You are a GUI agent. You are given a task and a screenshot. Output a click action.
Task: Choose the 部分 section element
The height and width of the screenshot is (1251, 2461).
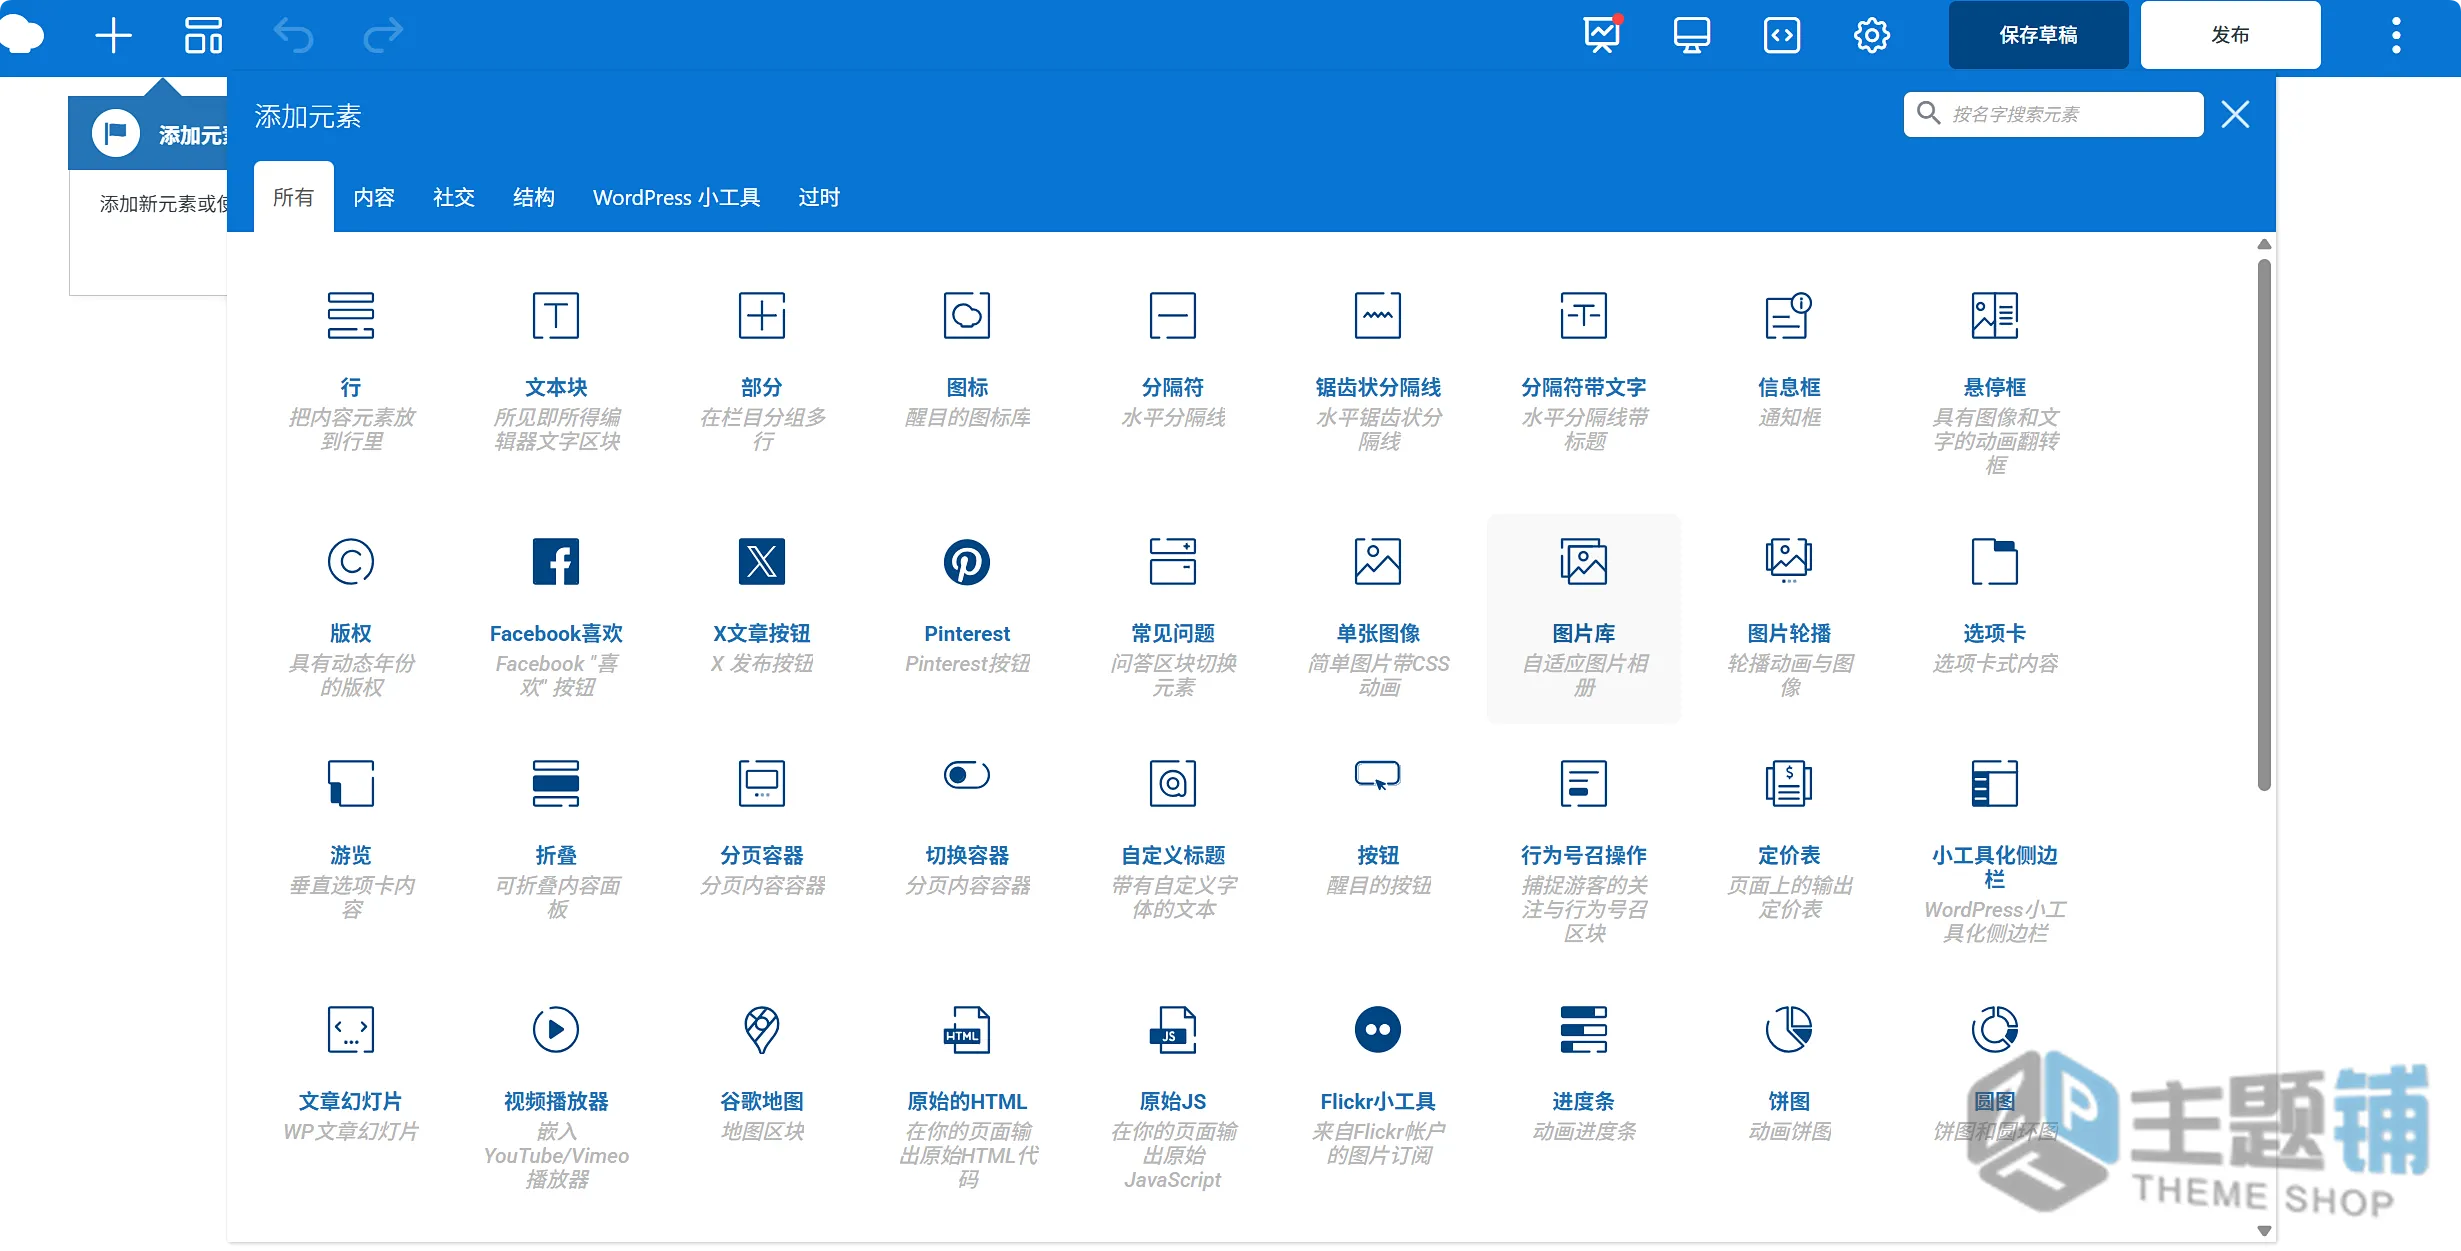tap(762, 372)
